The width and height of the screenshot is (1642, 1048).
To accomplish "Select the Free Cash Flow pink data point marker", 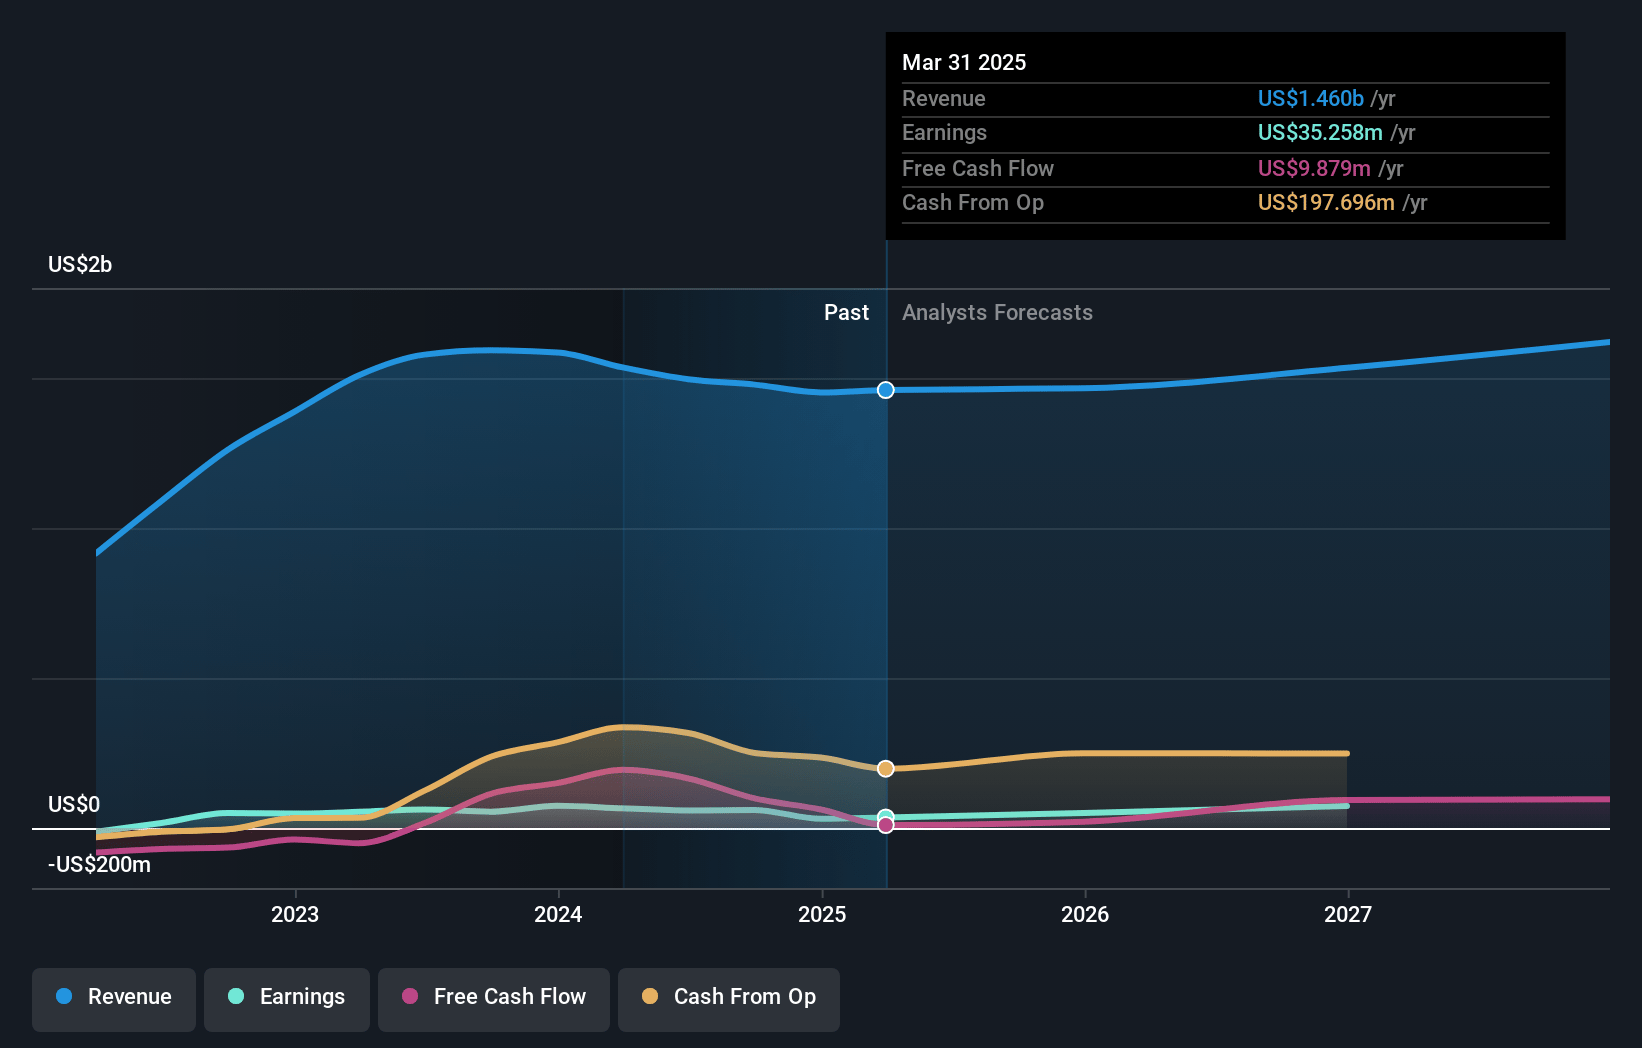I will (x=886, y=825).
